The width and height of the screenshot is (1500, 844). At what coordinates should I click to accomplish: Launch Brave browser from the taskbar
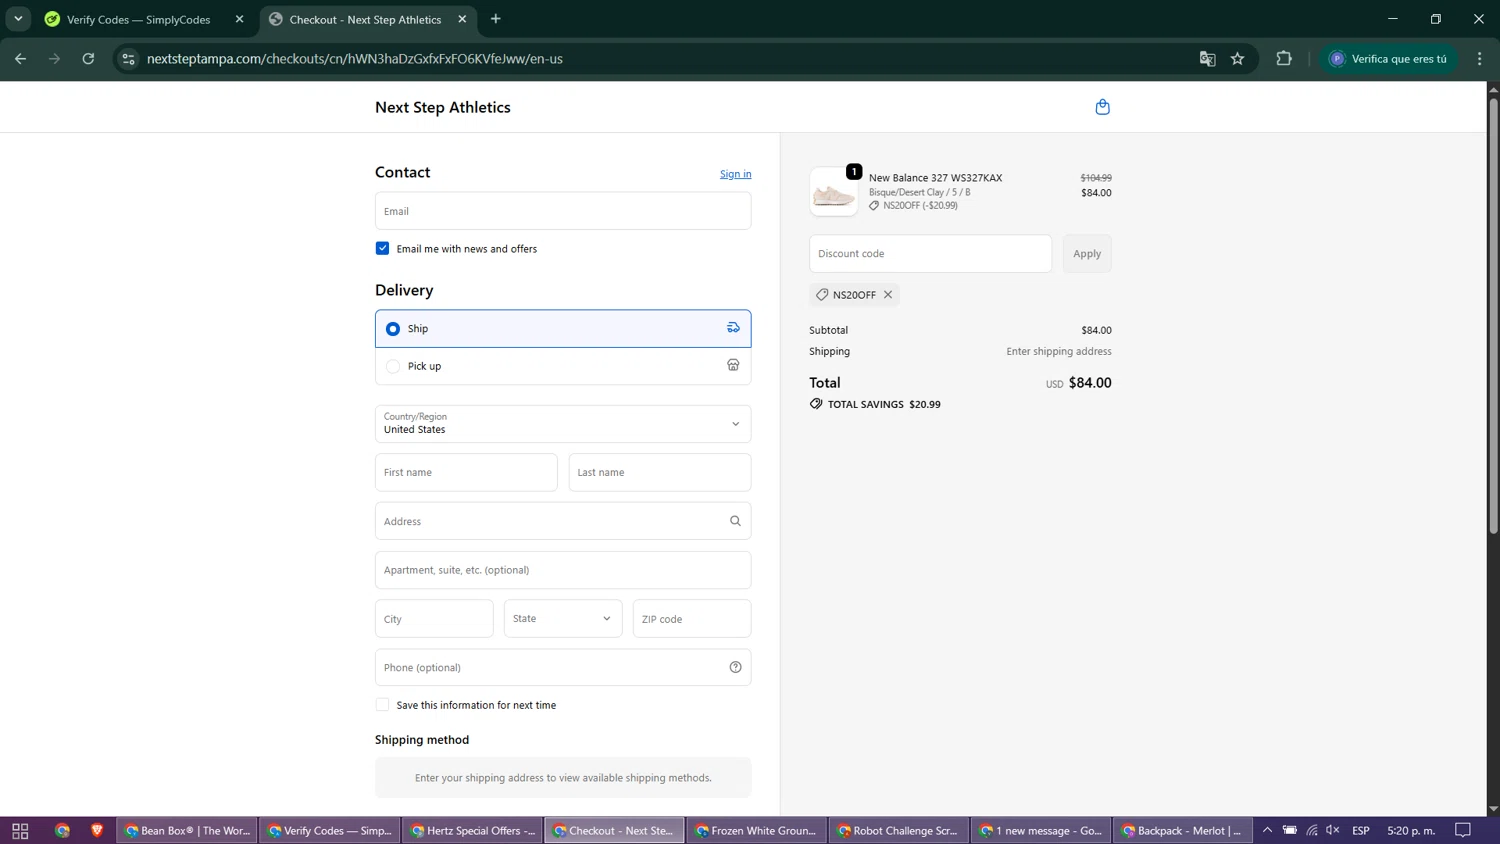pos(97,831)
